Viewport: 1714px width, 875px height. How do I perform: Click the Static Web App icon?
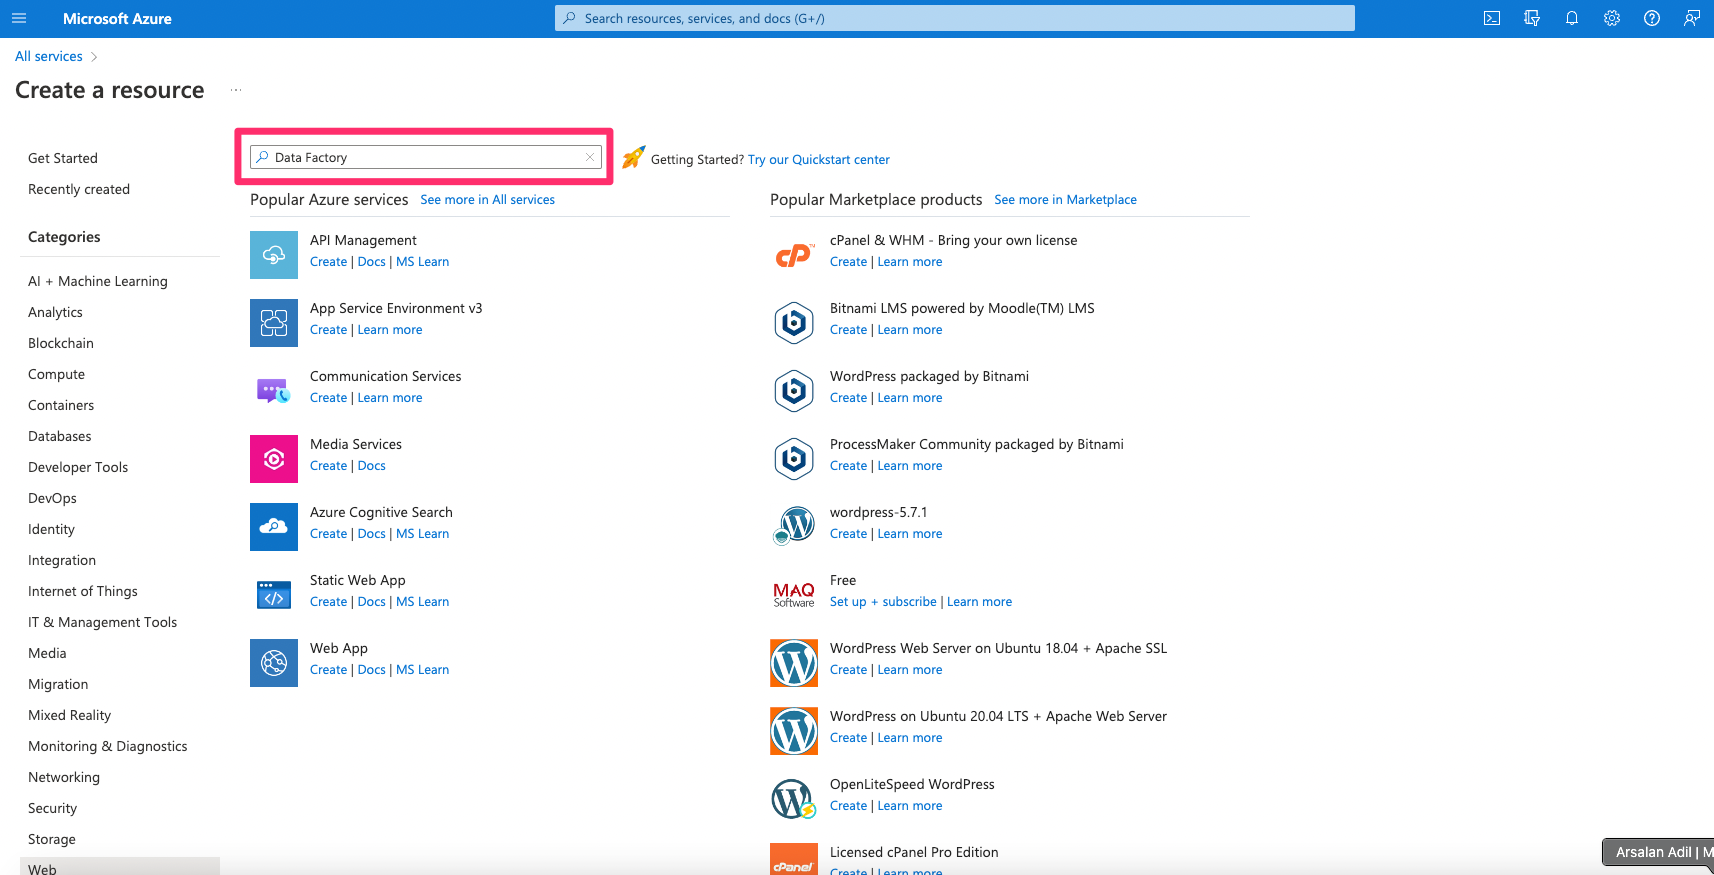click(274, 595)
